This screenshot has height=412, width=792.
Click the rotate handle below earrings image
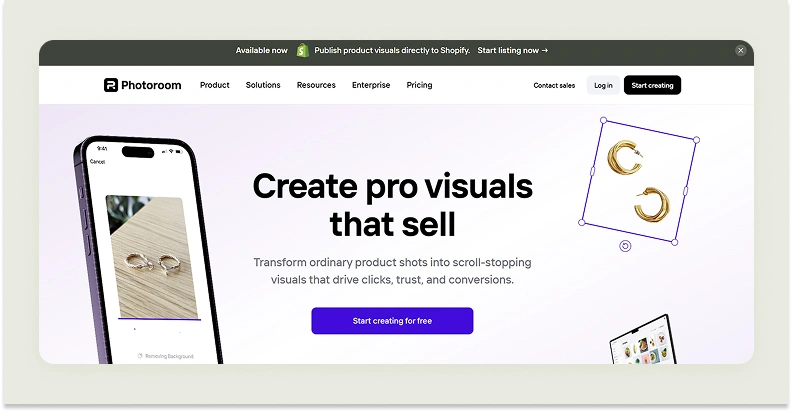point(625,246)
